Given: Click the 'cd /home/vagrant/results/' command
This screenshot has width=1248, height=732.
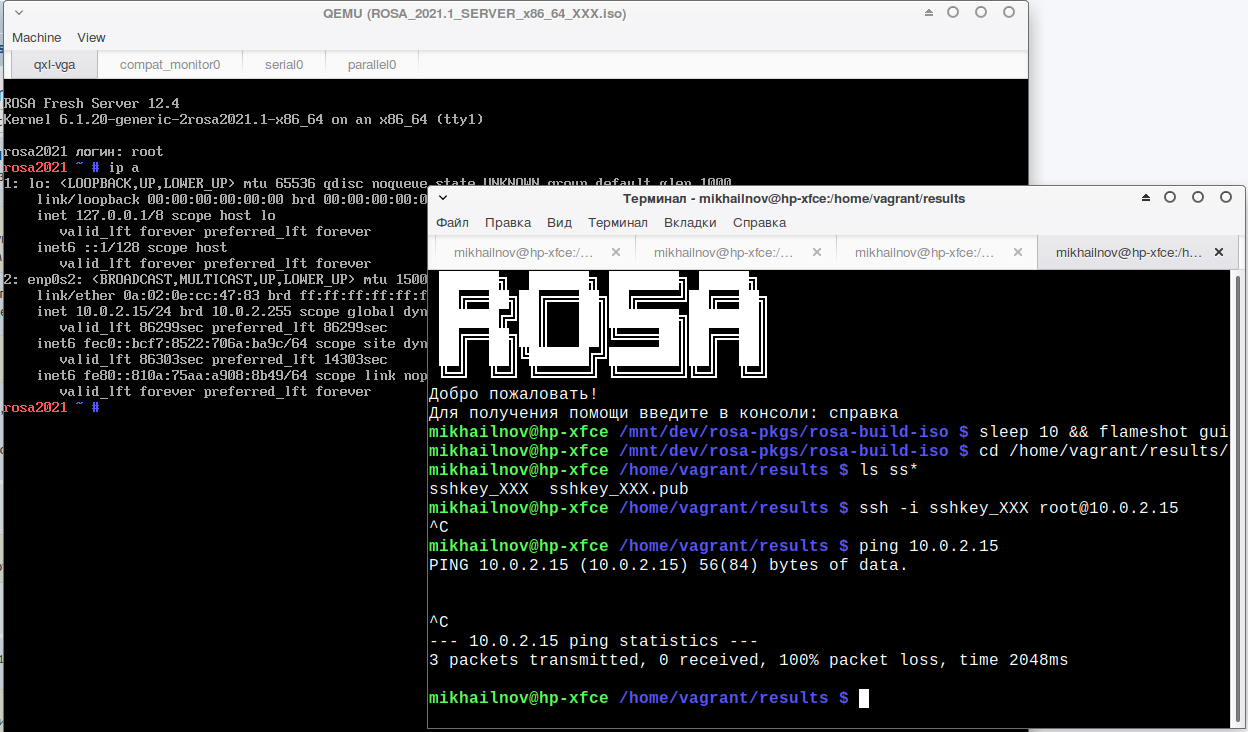Looking at the screenshot, I should [x=1103, y=451].
